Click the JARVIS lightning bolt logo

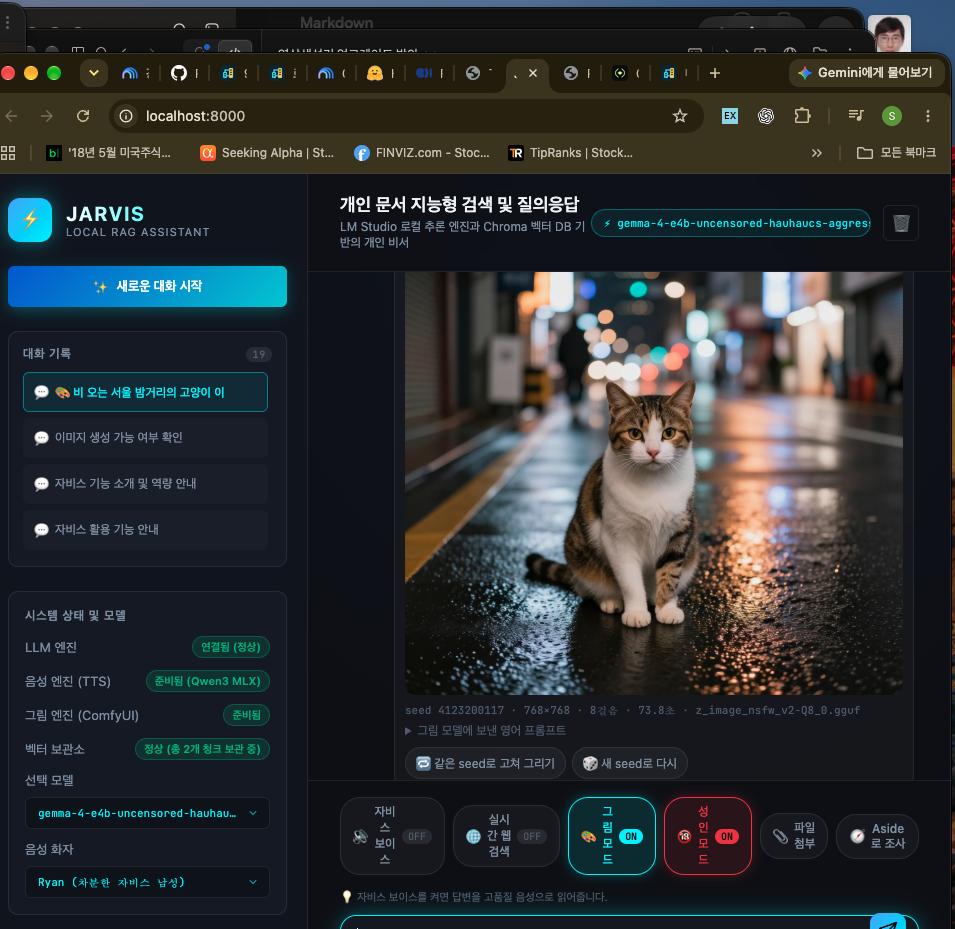pyautogui.click(x=30, y=220)
